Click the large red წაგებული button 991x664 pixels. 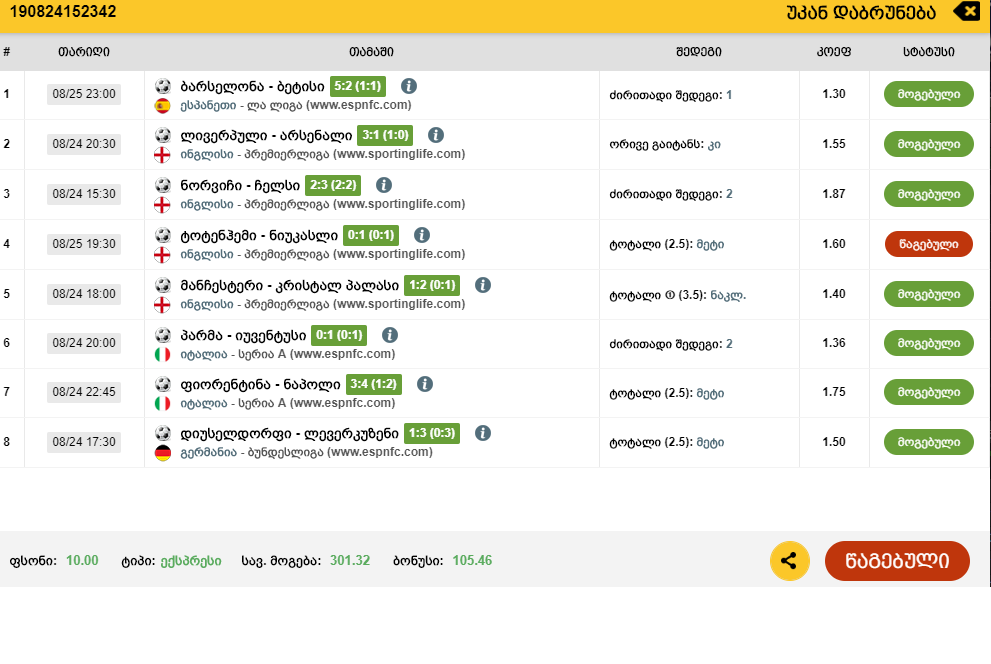pyautogui.click(x=897, y=561)
